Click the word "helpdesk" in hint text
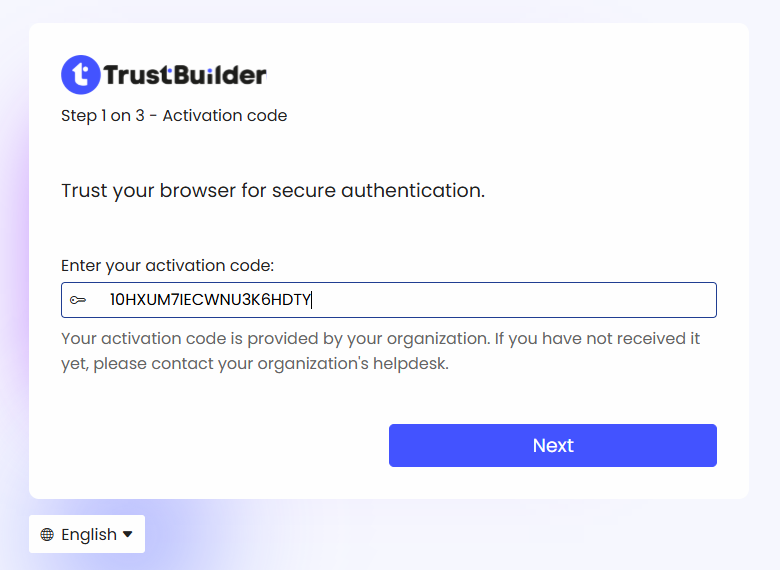Screen dimensions: 780x570 [x=412, y=363]
